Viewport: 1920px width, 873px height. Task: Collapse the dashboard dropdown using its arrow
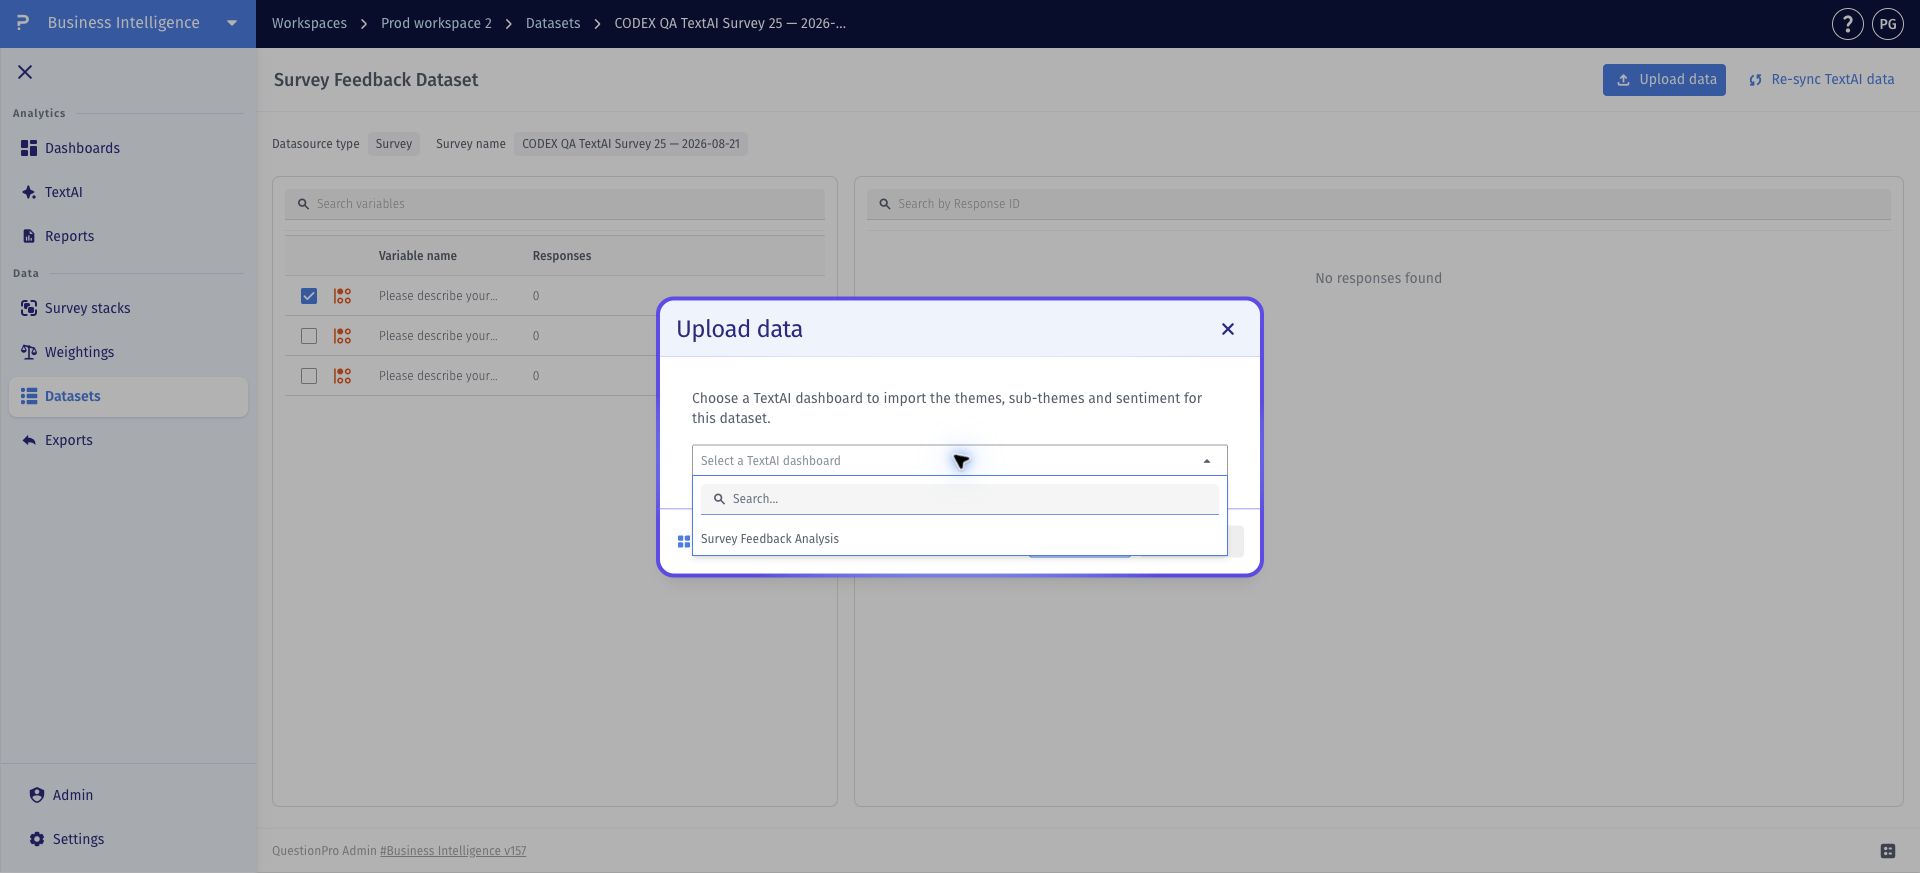[x=1207, y=461]
